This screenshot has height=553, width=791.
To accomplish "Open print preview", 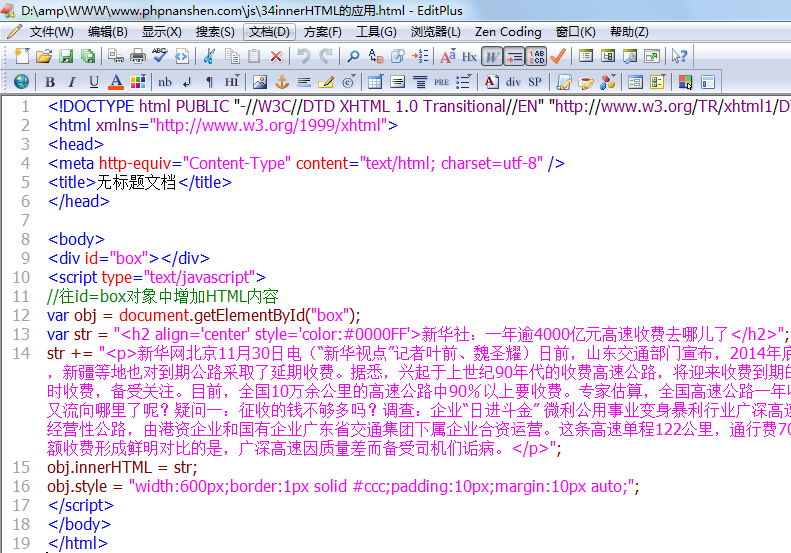I will coord(116,56).
